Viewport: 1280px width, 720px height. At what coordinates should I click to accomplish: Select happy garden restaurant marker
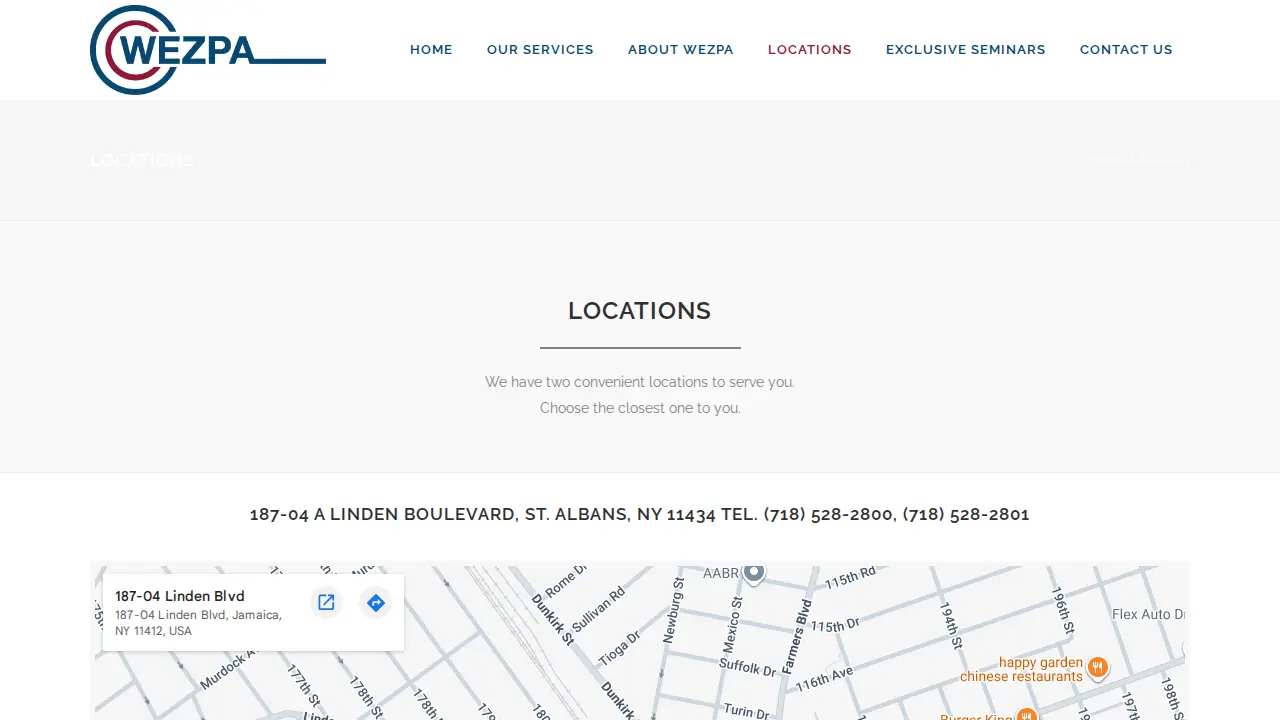(x=1098, y=667)
